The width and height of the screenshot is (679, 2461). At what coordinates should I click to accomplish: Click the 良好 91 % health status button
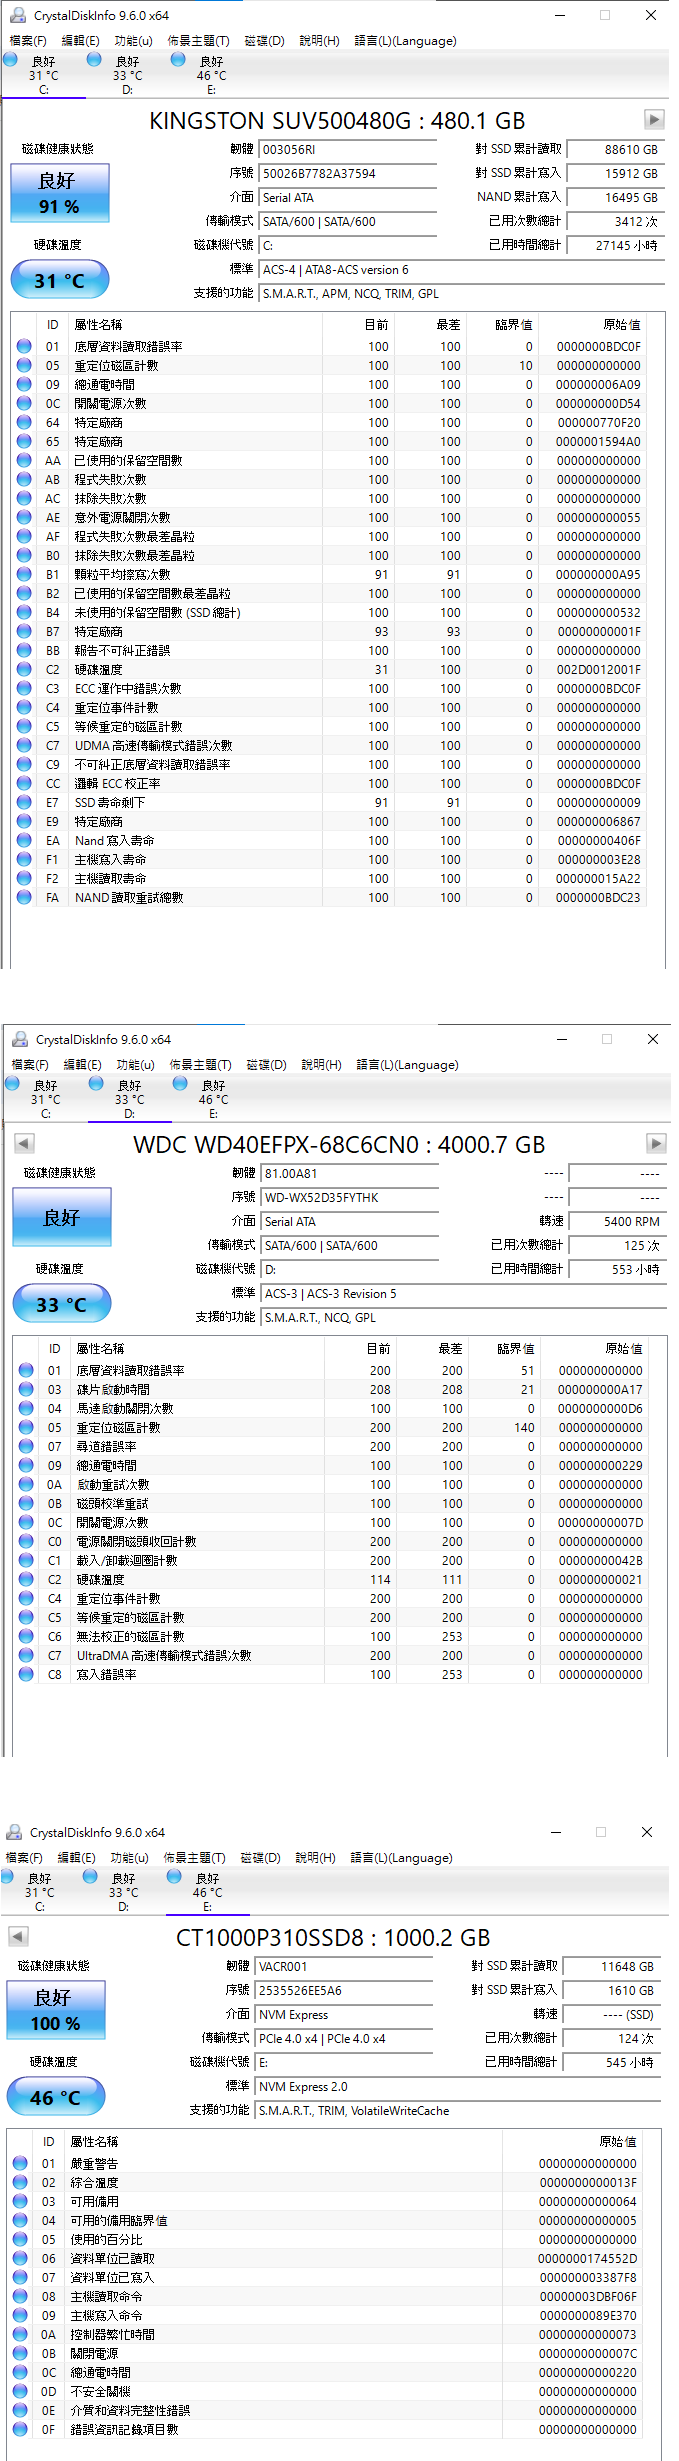pos(59,193)
